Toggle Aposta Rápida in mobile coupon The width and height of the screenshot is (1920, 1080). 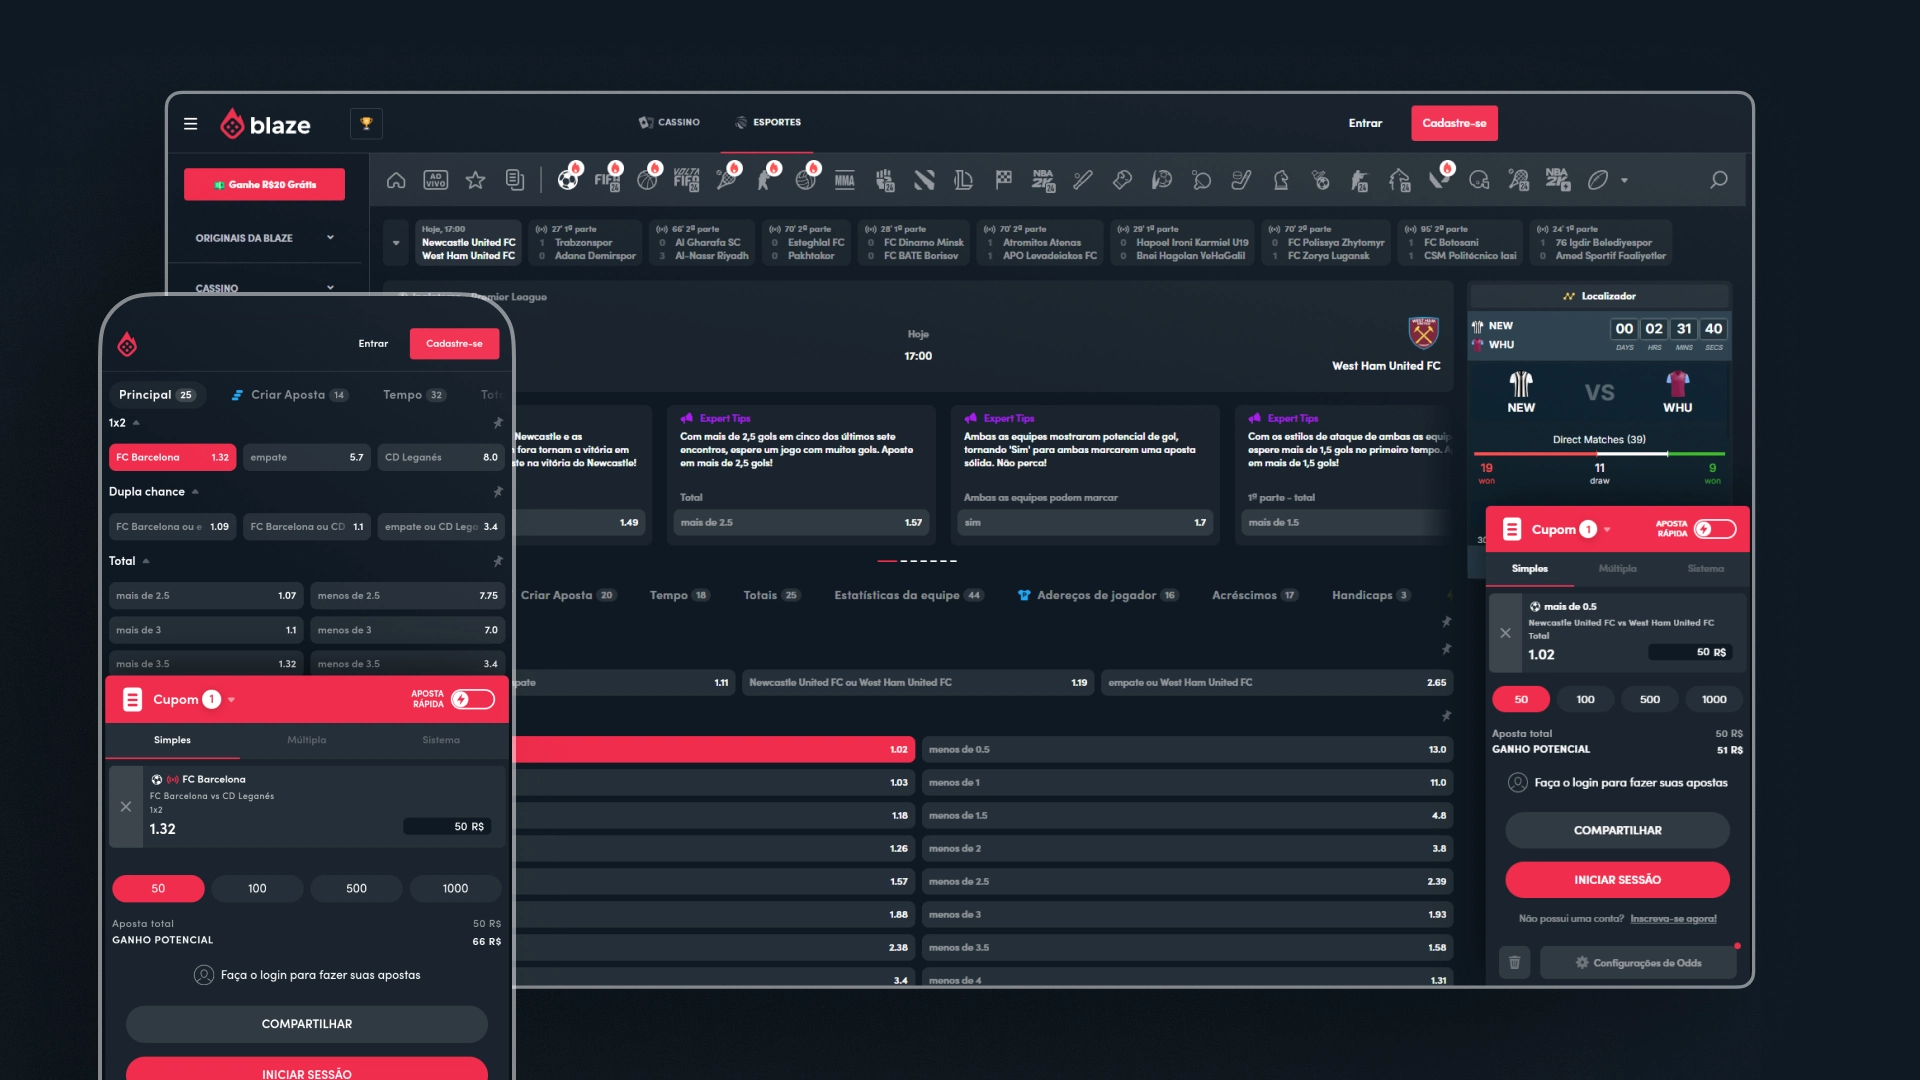click(x=472, y=699)
